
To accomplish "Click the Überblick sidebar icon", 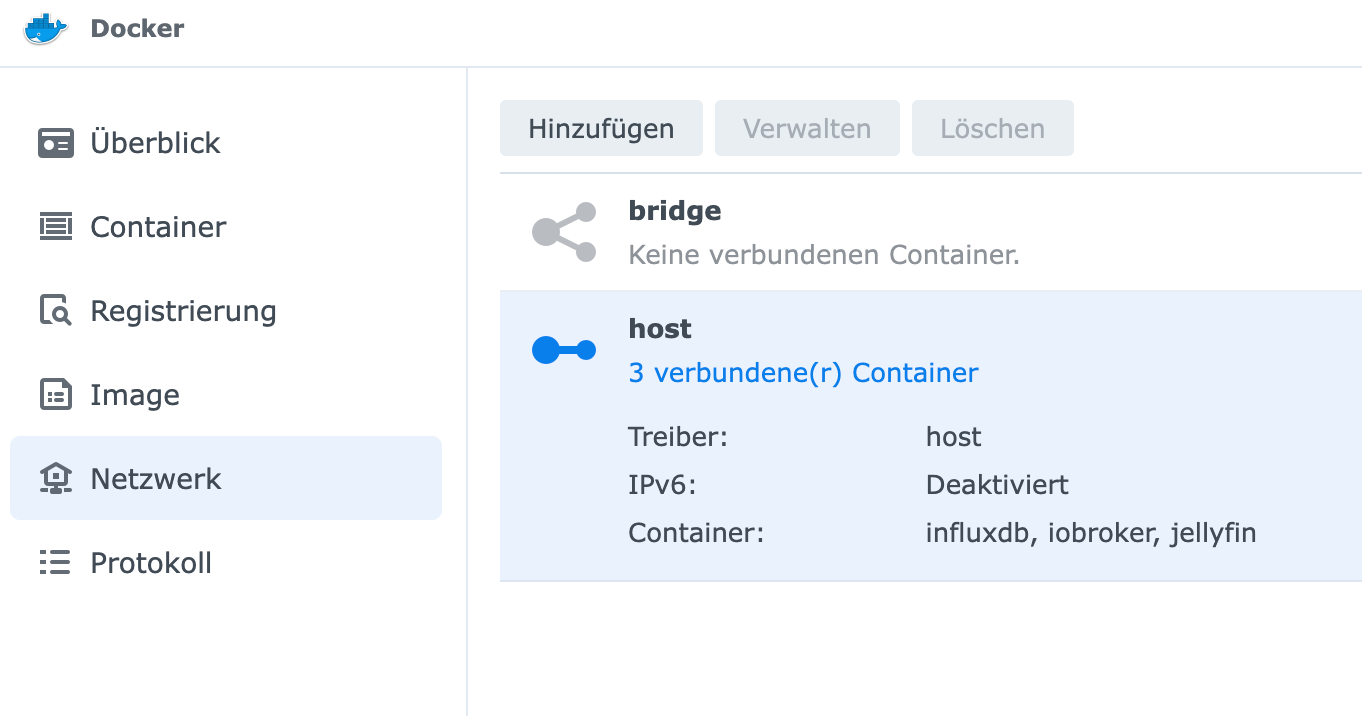I will [x=55, y=143].
